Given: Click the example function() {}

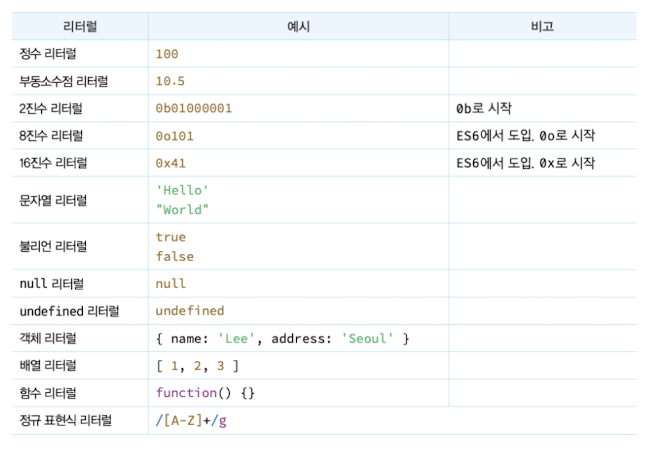Looking at the screenshot, I should [x=205, y=393].
